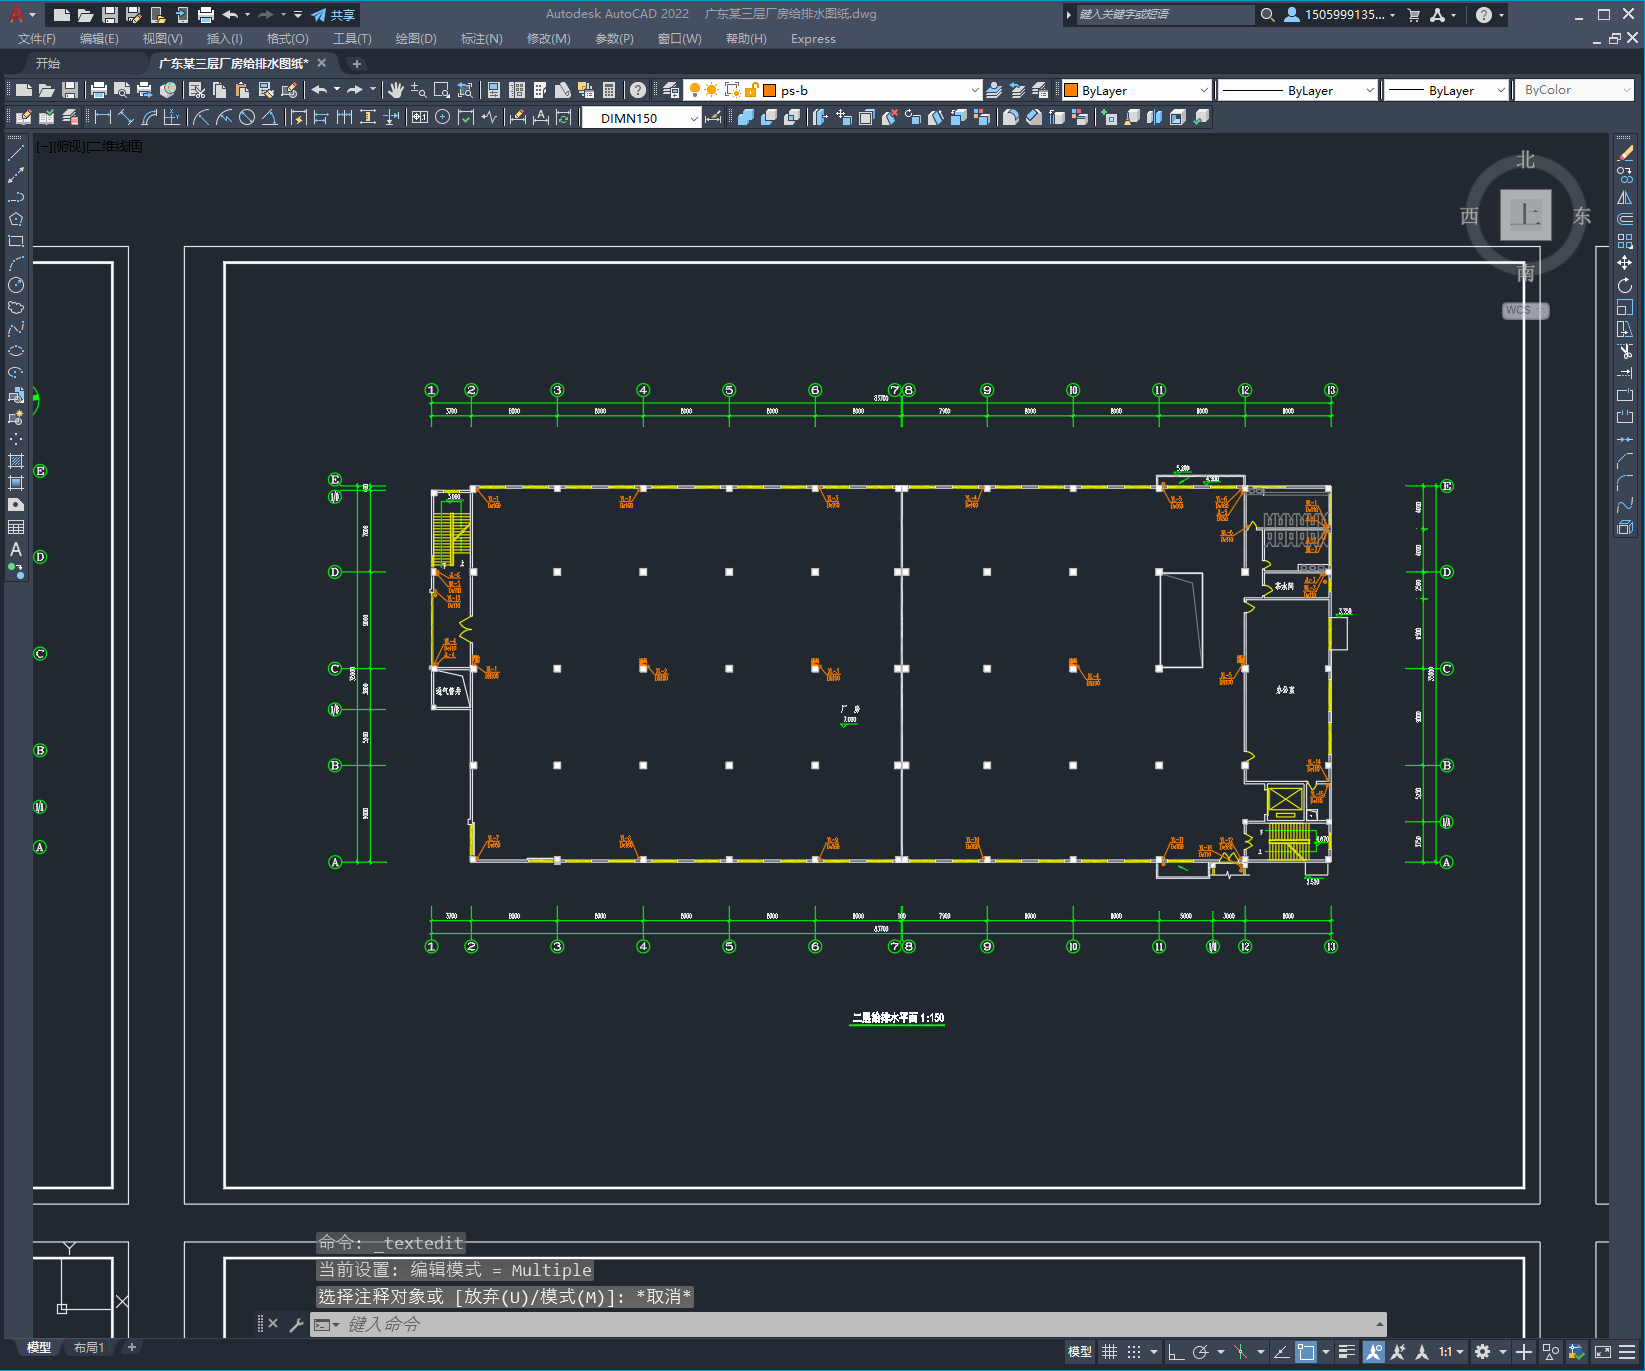The height and width of the screenshot is (1371, 1645).
Task: Toggle Clean Screen in status bar
Action: [x=1602, y=1352]
